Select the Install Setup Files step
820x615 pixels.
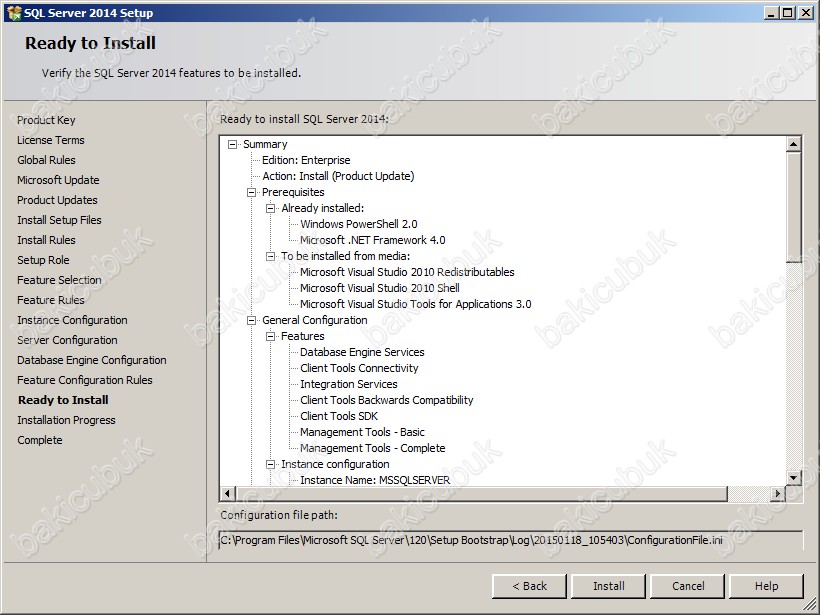(x=59, y=220)
